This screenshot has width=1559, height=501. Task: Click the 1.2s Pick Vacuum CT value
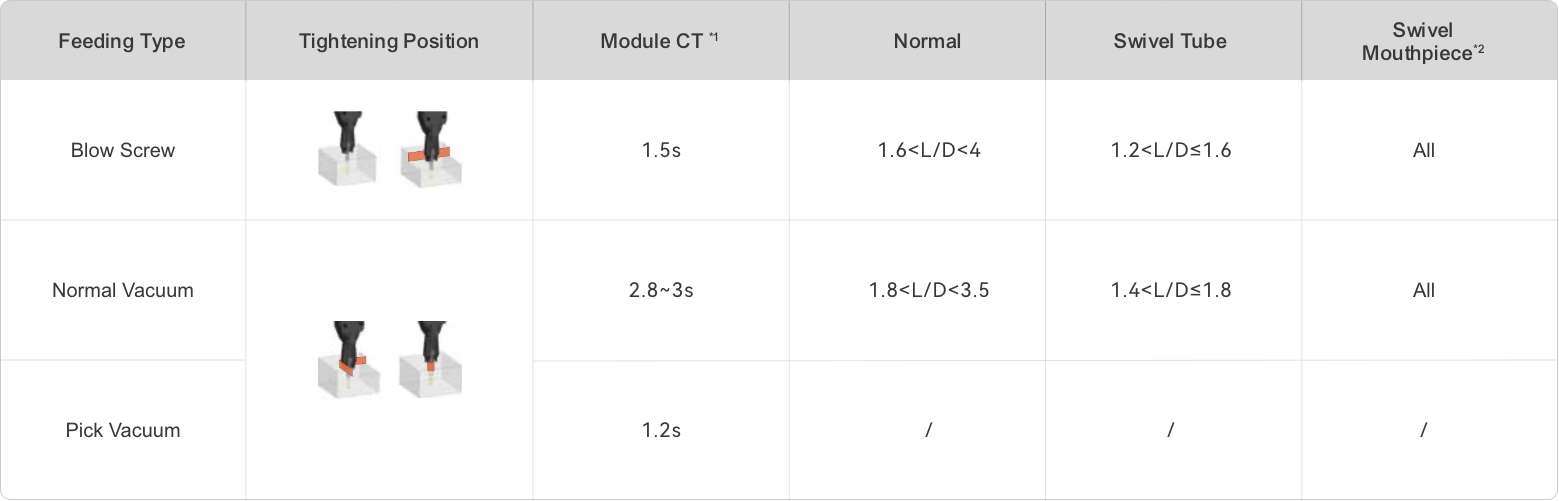pos(661,431)
